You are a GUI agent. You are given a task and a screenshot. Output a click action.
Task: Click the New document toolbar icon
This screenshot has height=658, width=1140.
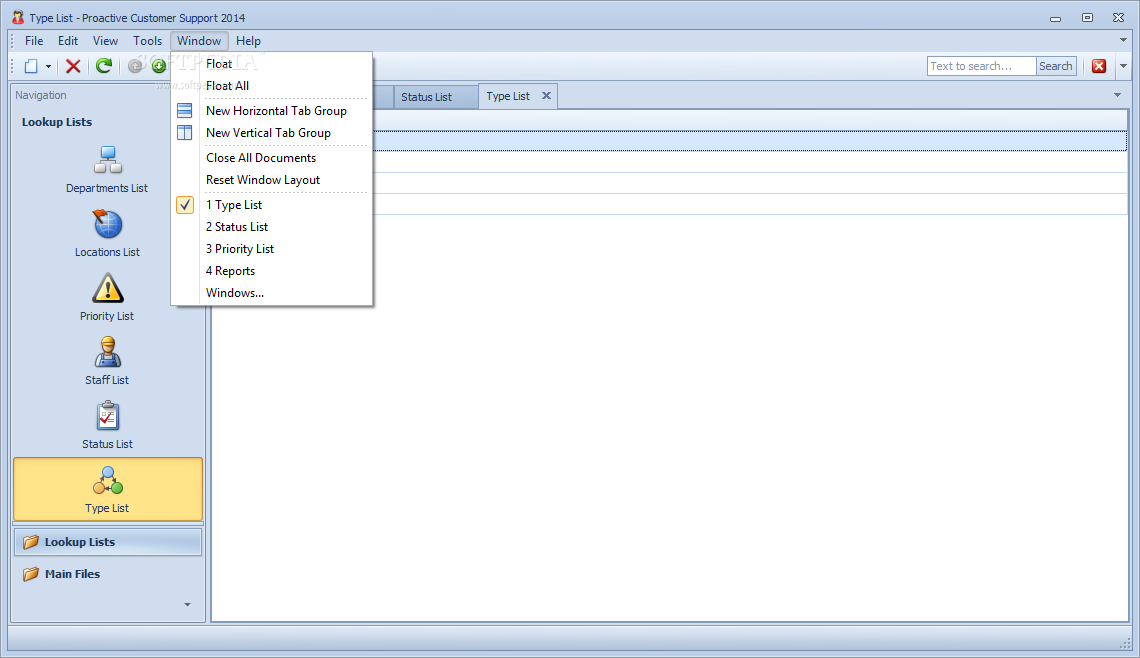click(31, 66)
